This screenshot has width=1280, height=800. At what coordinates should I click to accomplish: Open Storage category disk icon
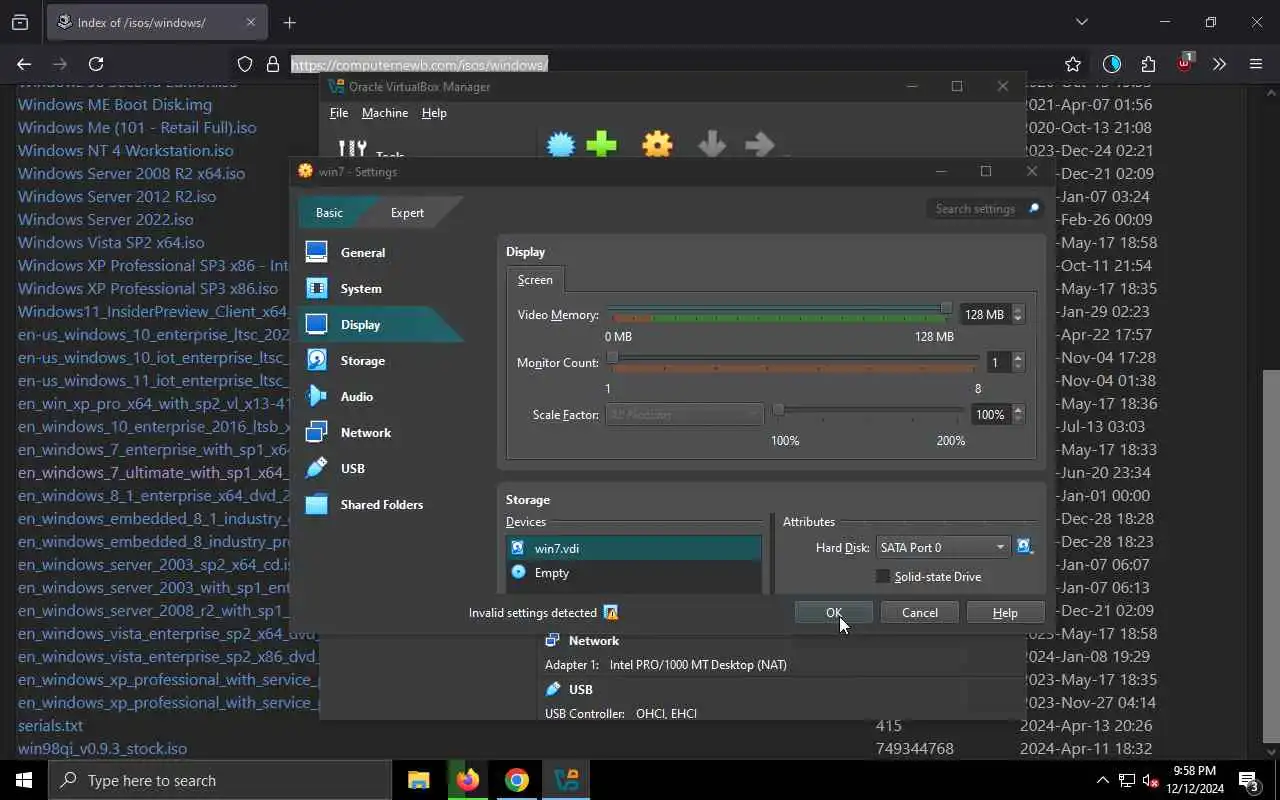[x=316, y=360]
